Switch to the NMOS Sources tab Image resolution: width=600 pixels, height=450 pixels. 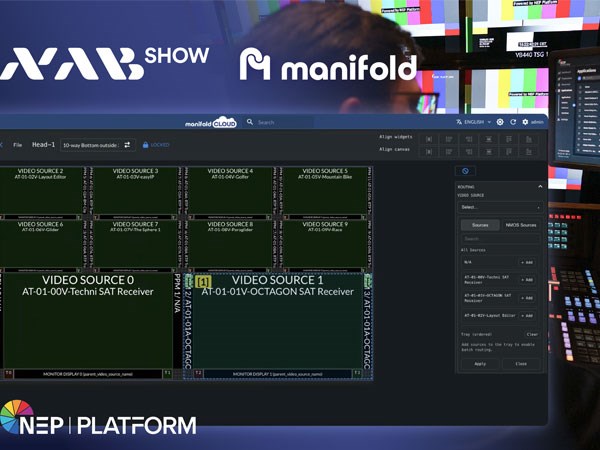coord(522,225)
